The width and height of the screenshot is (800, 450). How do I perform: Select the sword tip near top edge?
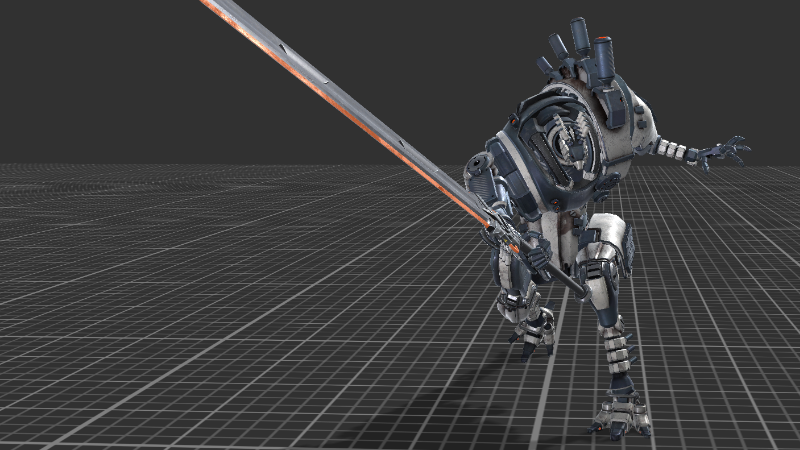tap(212, 5)
